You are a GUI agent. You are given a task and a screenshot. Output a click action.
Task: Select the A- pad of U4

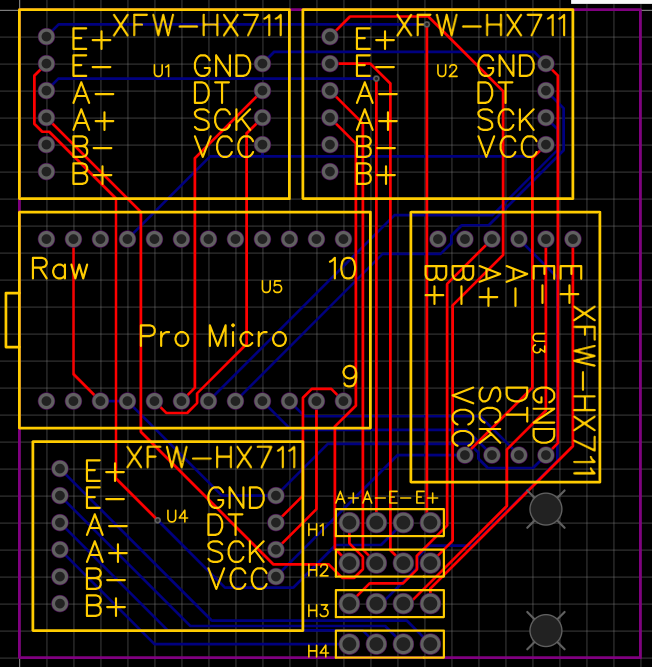click(x=60, y=523)
